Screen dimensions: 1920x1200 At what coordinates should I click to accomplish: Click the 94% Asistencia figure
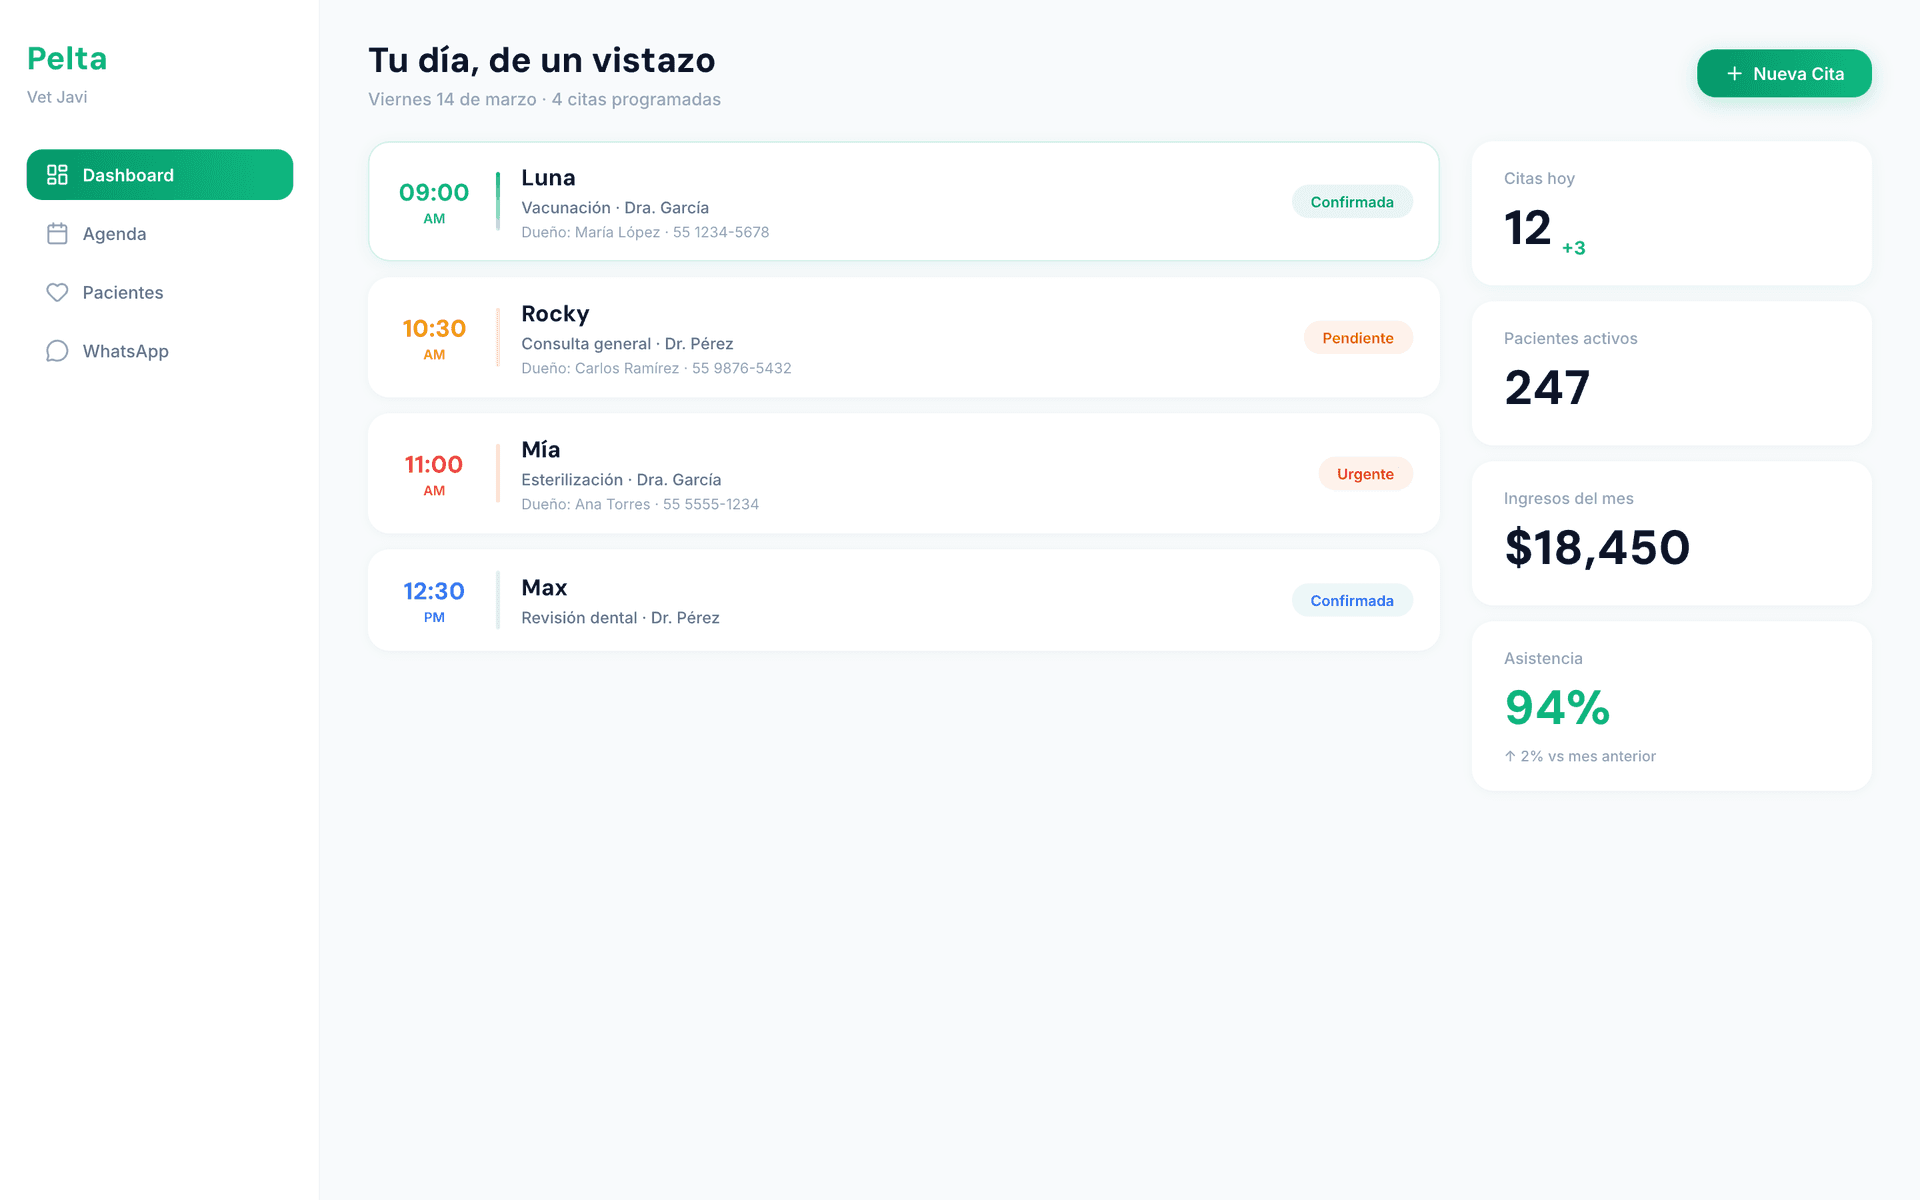(x=1556, y=708)
